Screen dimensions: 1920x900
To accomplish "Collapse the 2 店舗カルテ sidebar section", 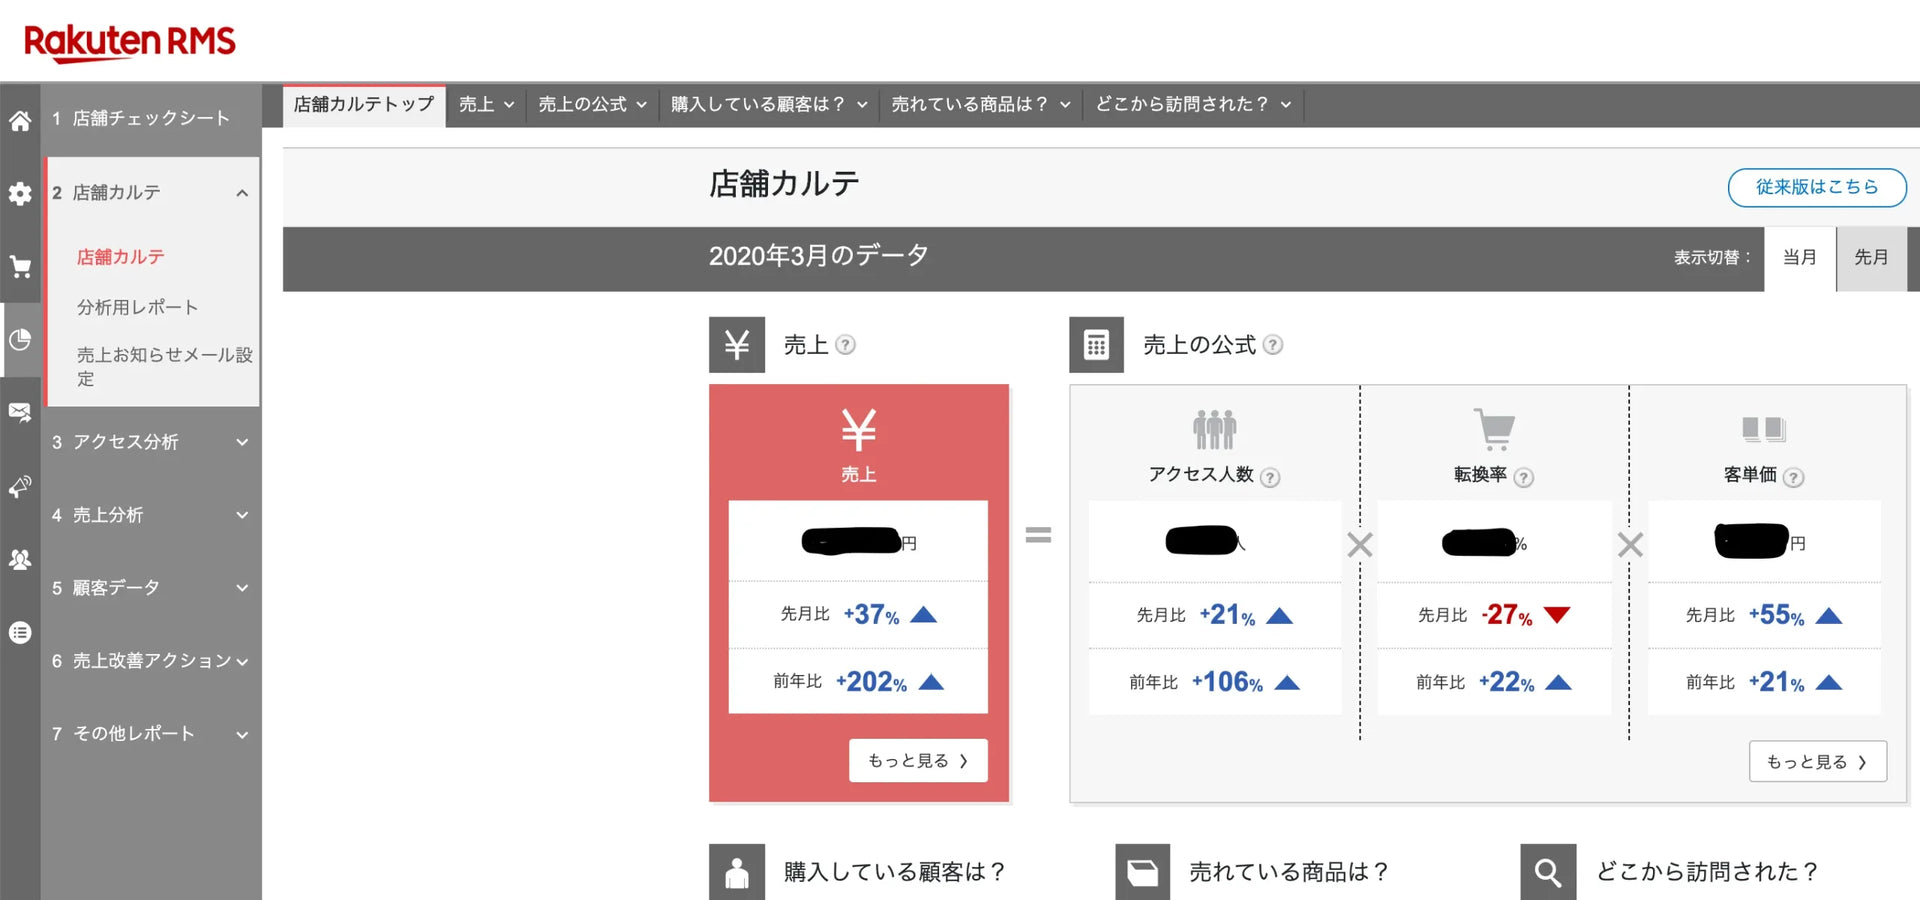I will coord(242,193).
